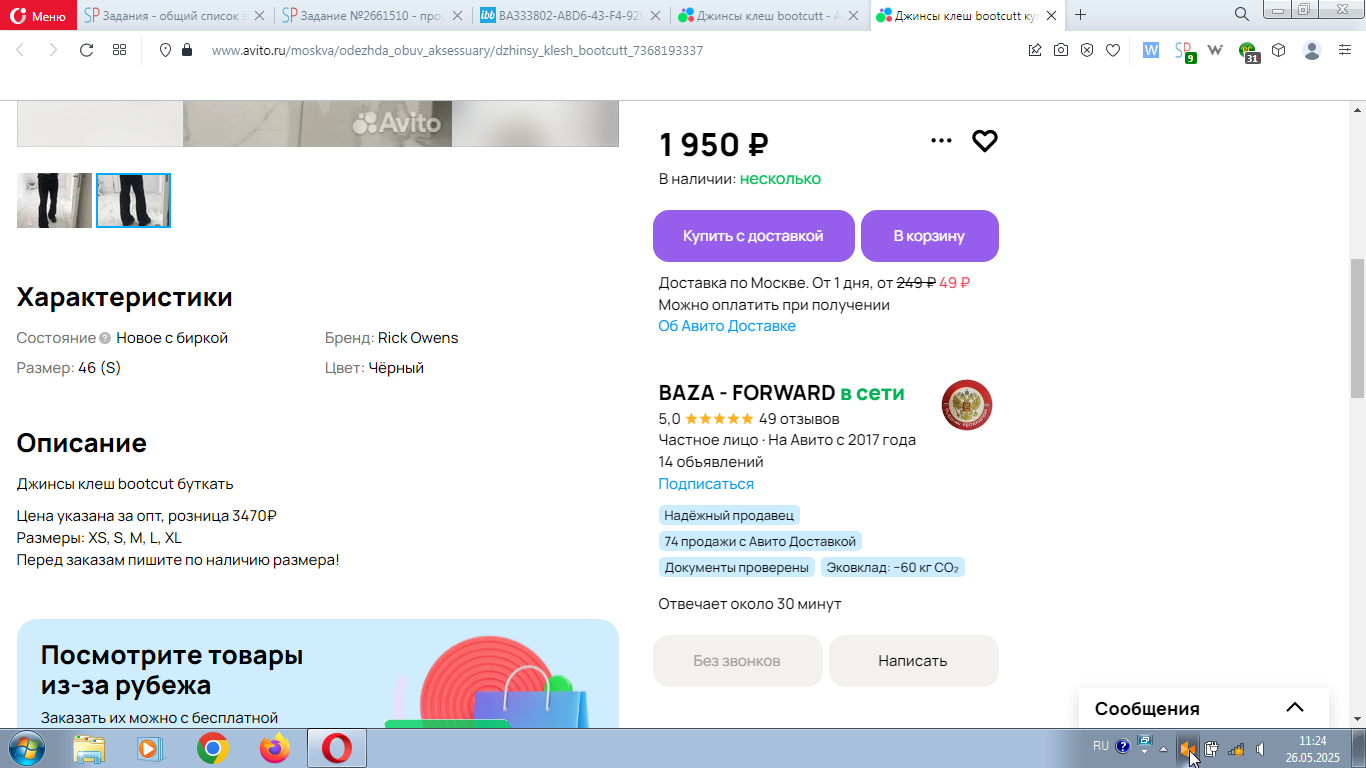
Task: Click 'Посмотрите товары из-за рубежа' banner
Action: [318, 673]
